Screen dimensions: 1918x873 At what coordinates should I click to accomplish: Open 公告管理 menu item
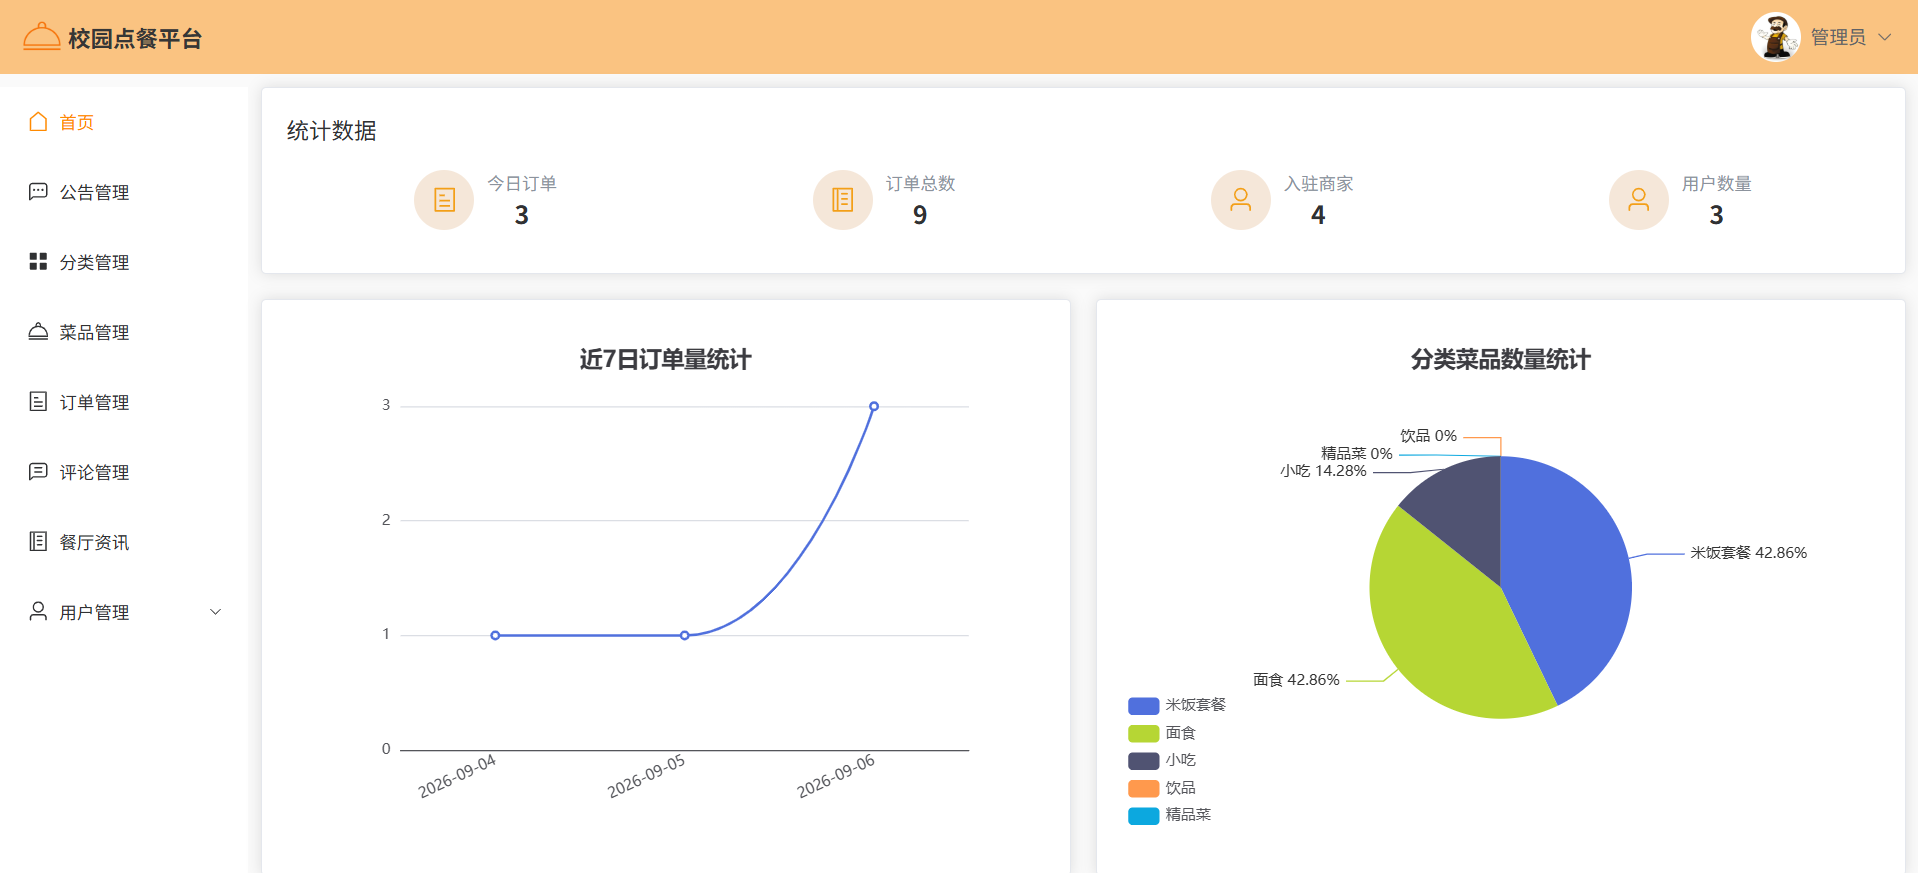(124, 192)
